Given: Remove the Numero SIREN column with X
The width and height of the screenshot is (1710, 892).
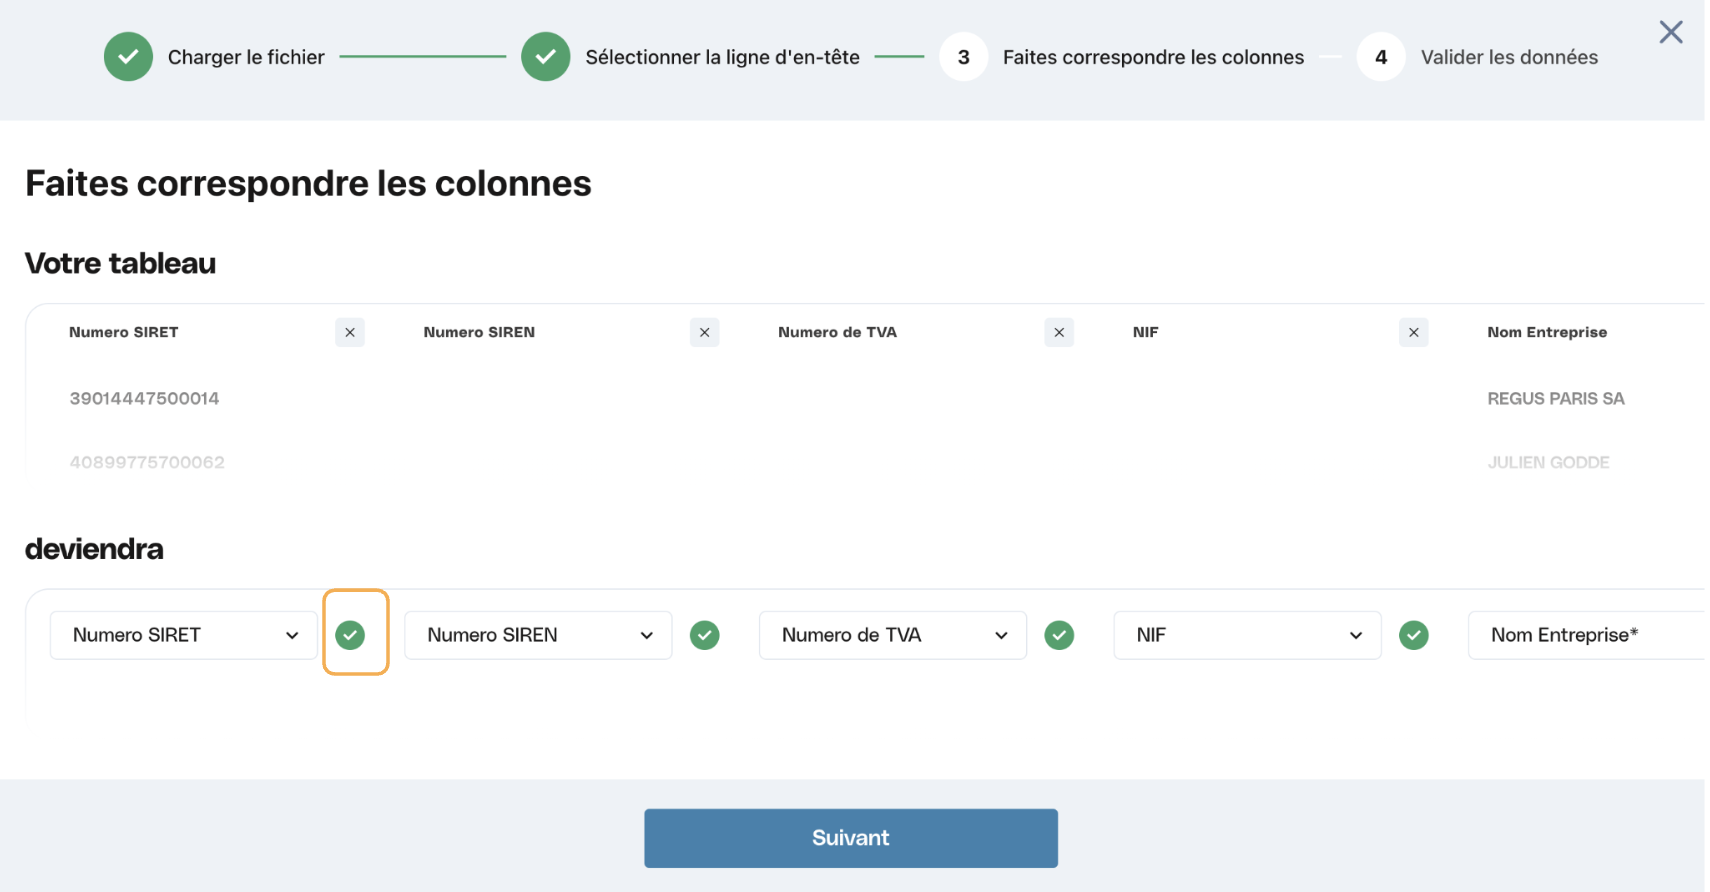Looking at the screenshot, I should pos(705,332).
